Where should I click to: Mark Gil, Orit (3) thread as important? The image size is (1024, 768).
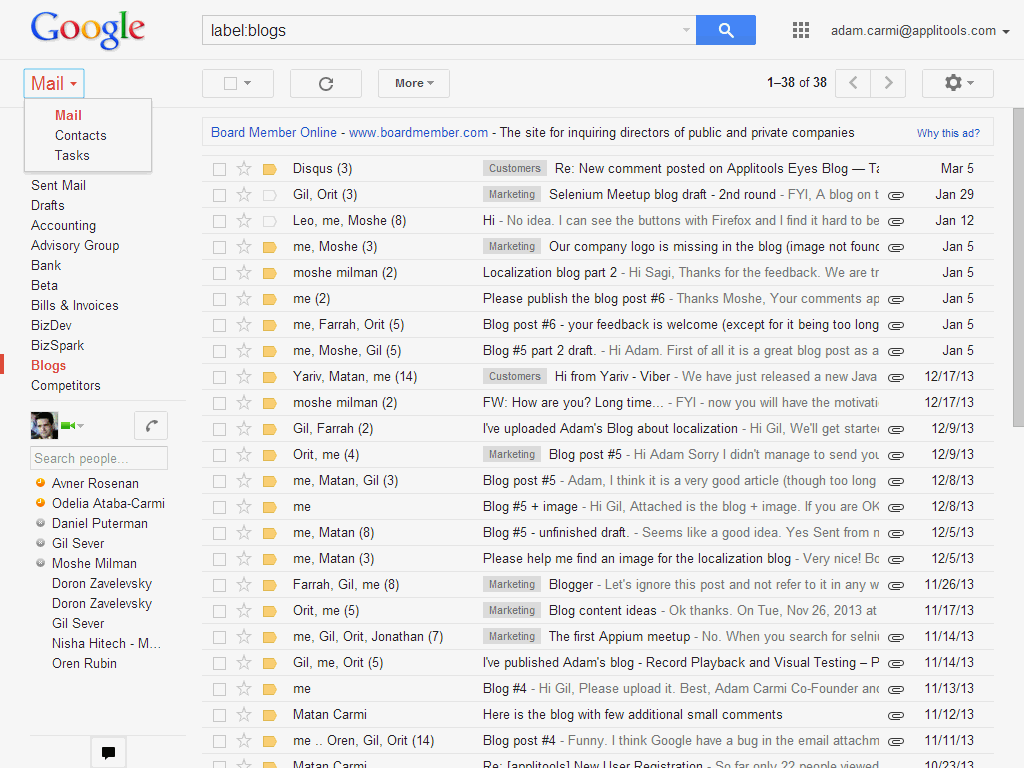pos(269,195)
